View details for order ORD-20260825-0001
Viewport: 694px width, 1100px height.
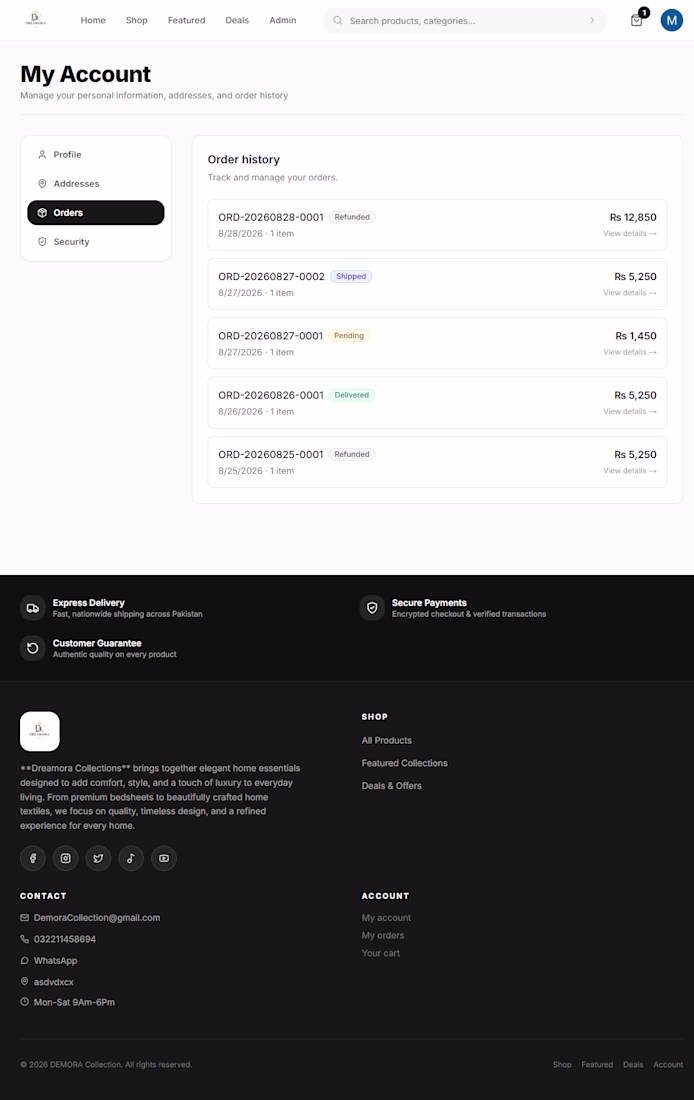point(629,471)
